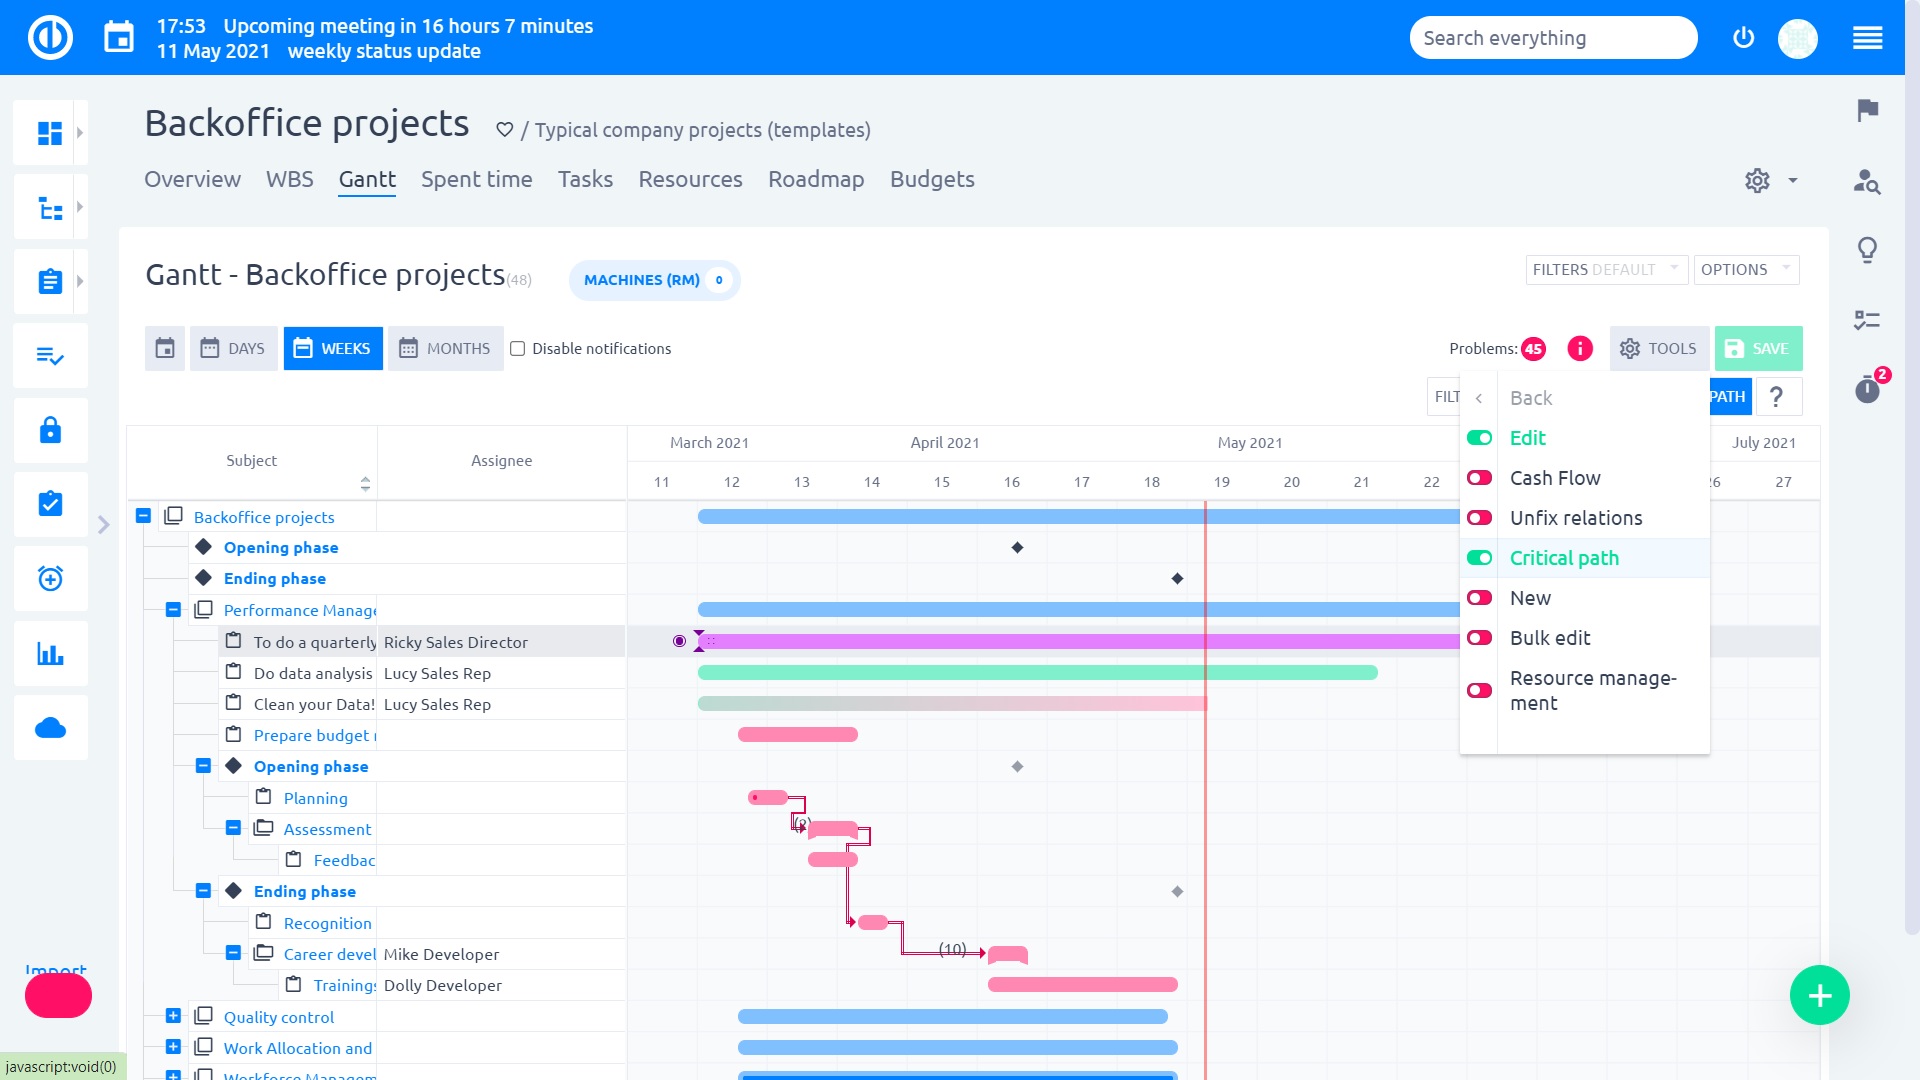1920x1080 pixels.
Task: Click the lightbulb icon on right panel
Action: tap(1867, 250)
